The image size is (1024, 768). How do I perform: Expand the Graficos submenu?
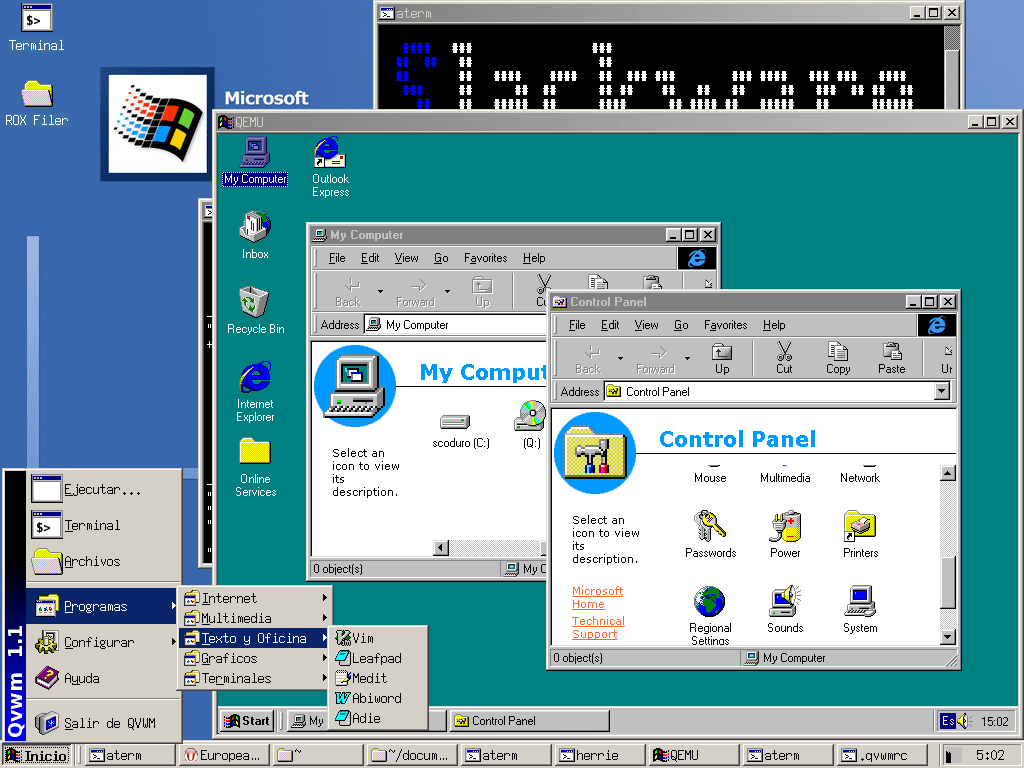(x=255, y=658)
